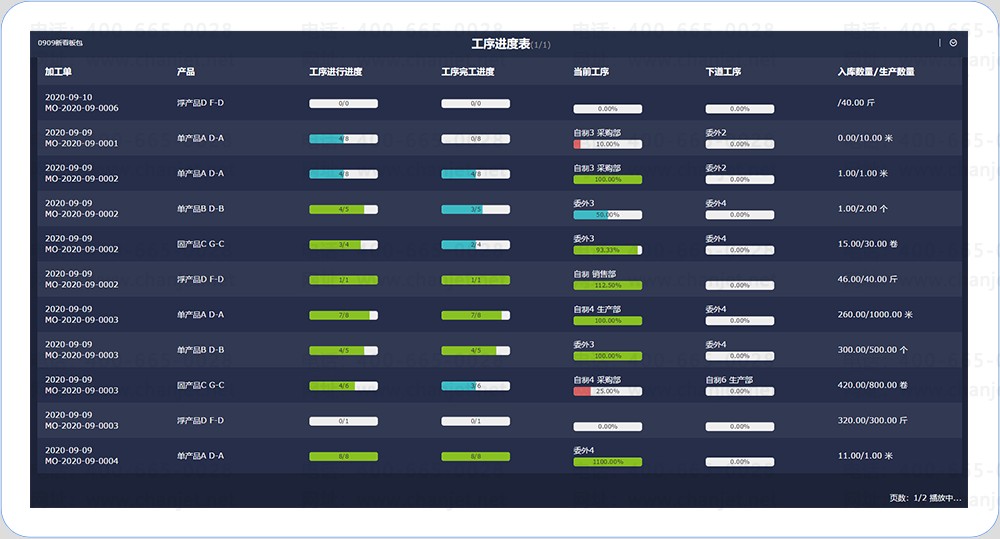Click the 工序完工进度 column header
This screenshot has height=539, width=1000.
pyautogui.click(x=467, y=71)
